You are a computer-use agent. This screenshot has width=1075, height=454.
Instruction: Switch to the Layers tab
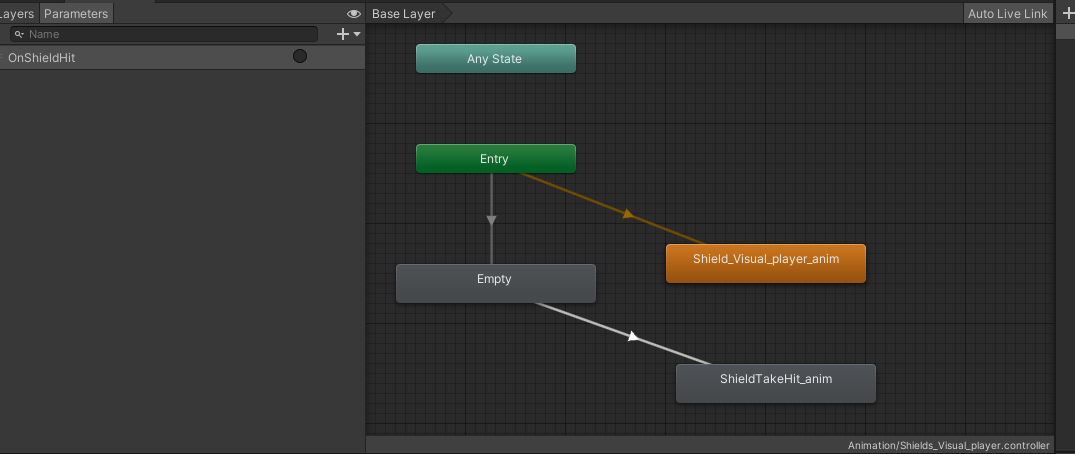[x=18, y=14]
